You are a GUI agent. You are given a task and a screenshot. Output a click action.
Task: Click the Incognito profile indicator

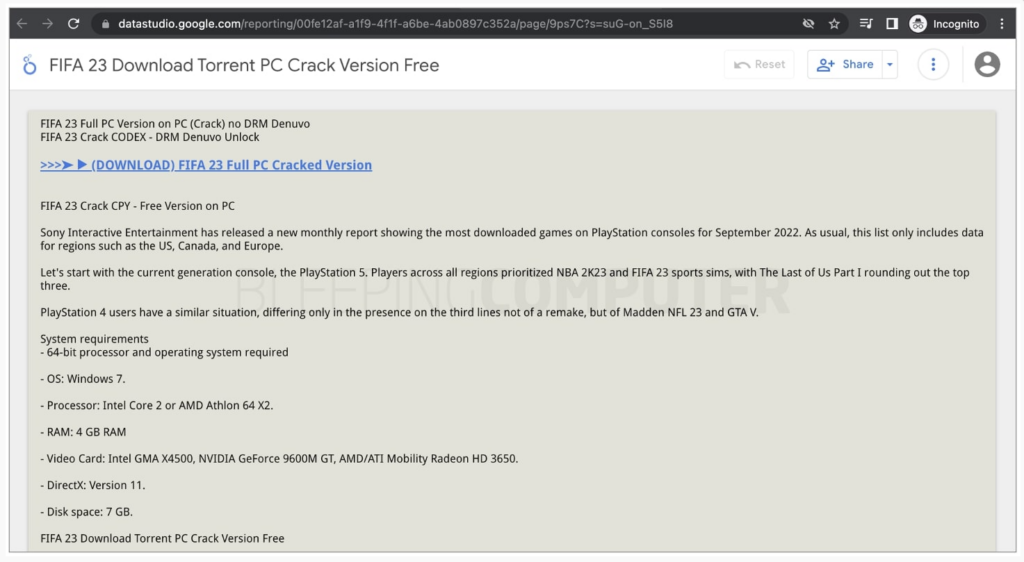coord(945,24)
